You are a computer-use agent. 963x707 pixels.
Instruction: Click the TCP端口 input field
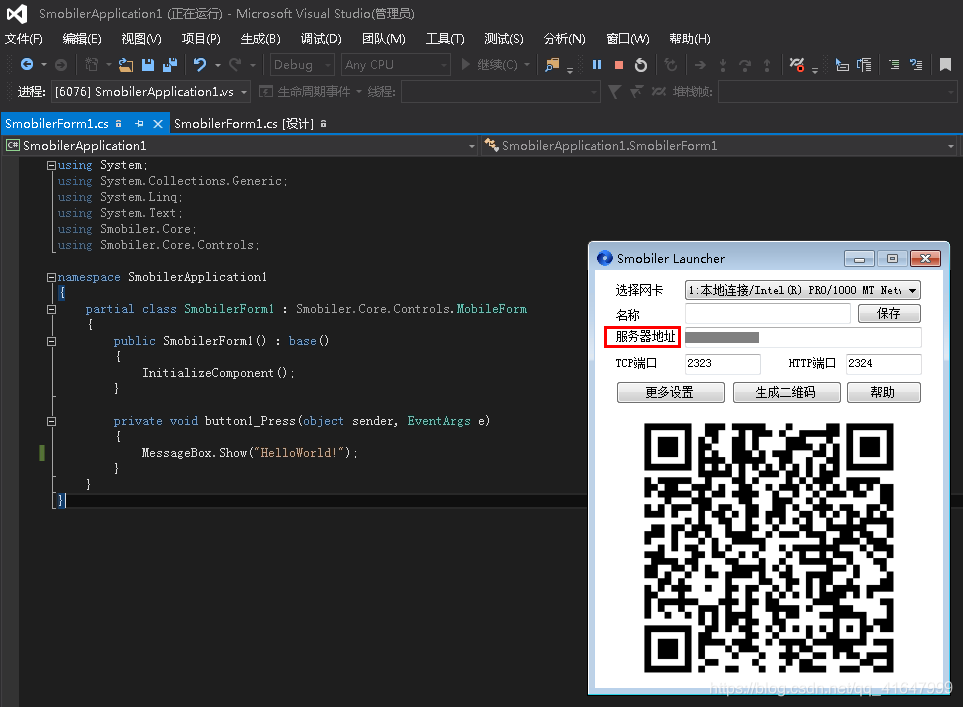click(722, 364)
